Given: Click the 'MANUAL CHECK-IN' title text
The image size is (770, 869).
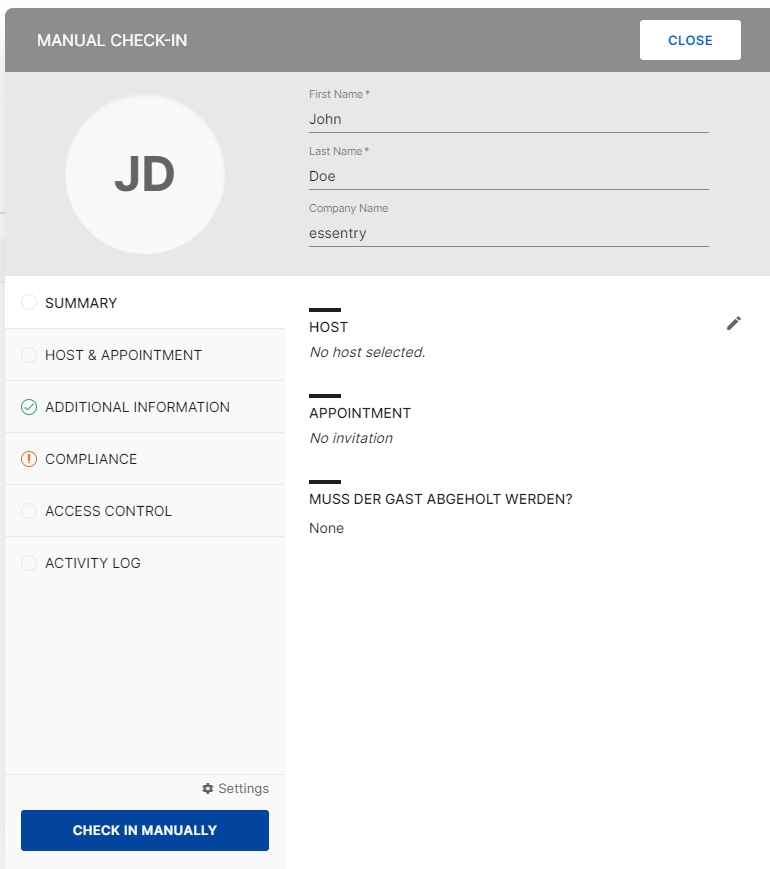Looking at the screenshot, I should 112,40.
